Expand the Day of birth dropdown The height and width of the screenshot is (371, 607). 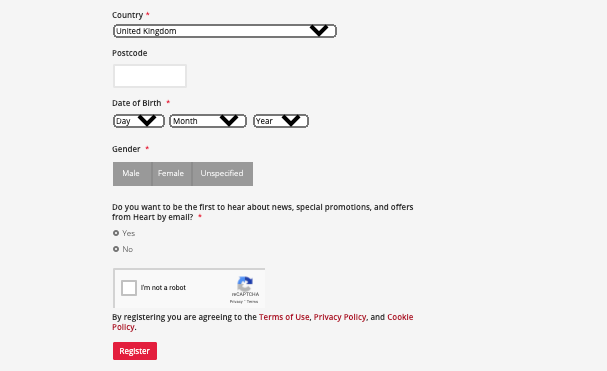point(139,121)
